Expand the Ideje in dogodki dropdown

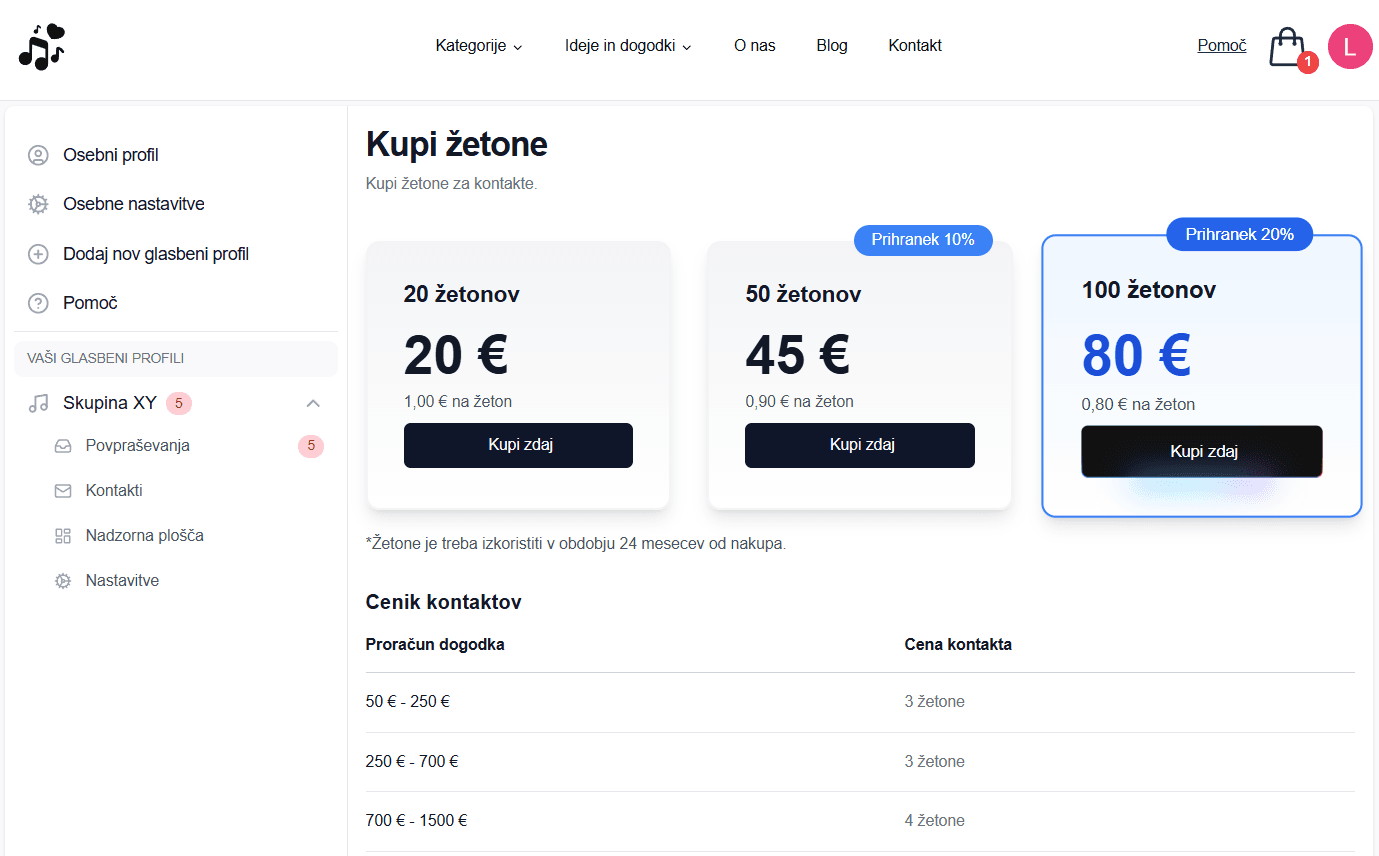628,46
